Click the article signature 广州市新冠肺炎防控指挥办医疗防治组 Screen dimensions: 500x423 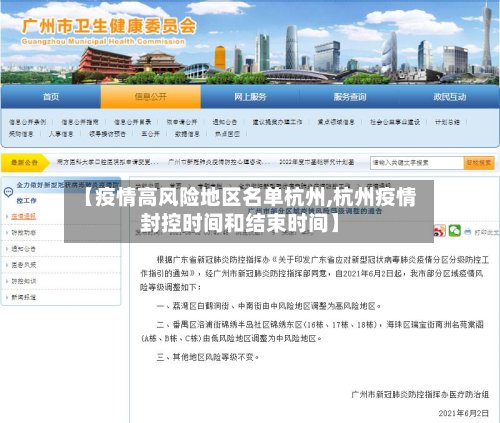(x=420, y=395)
